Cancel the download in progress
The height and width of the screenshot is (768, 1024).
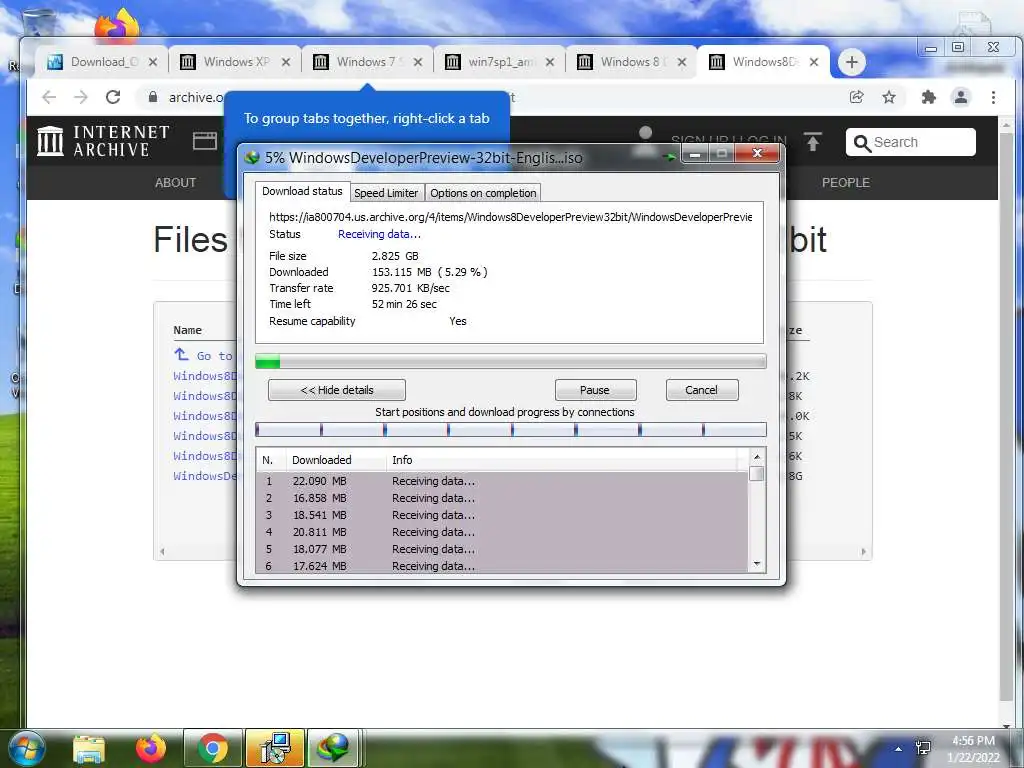[x=701, y=390]
